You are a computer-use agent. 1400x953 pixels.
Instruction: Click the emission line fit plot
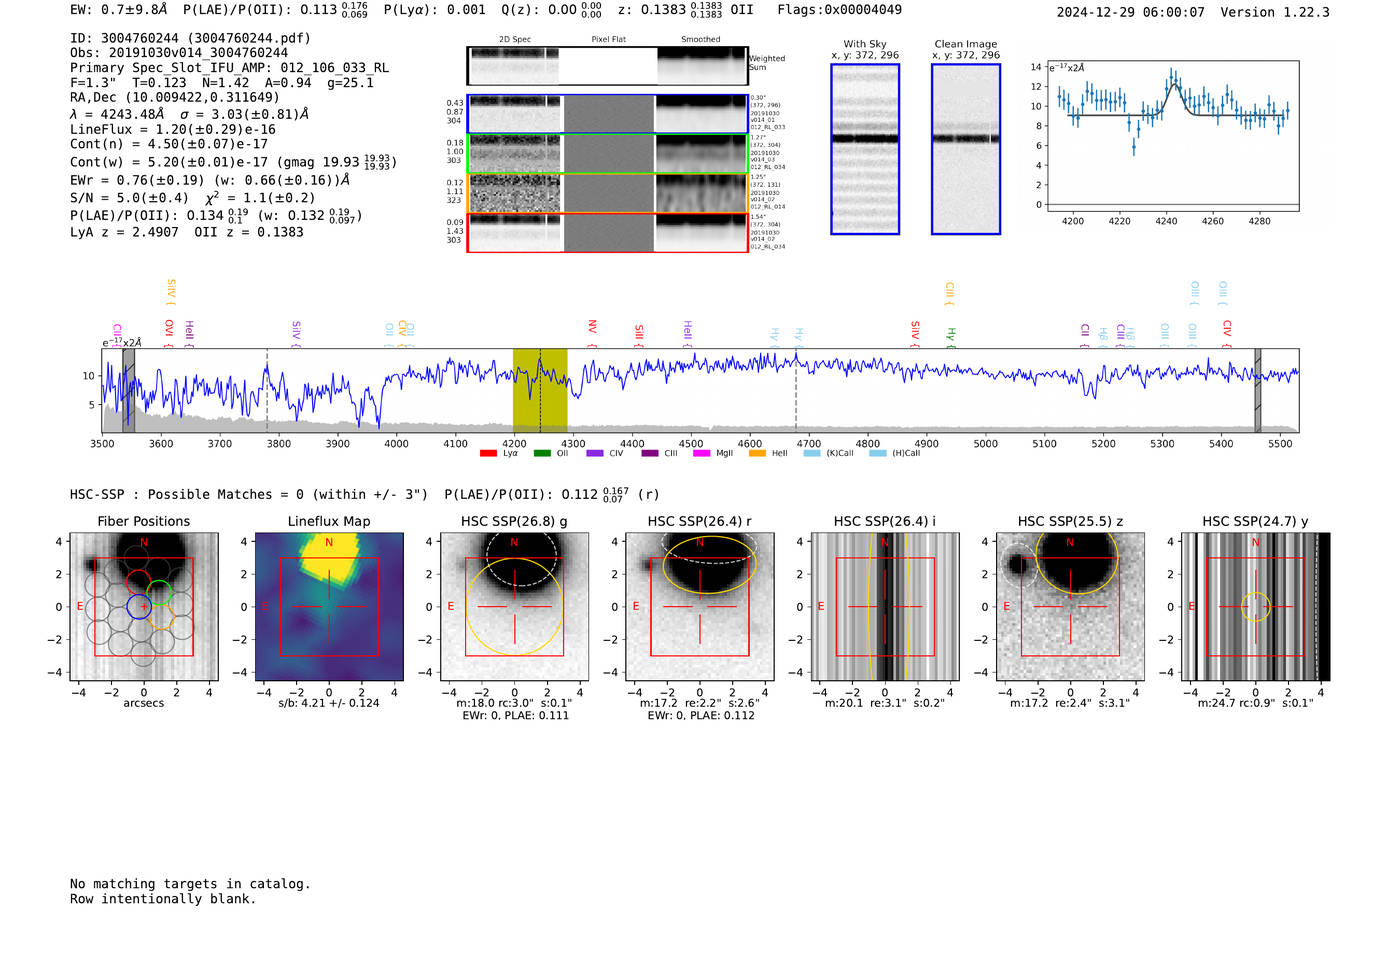(1172, 136)
